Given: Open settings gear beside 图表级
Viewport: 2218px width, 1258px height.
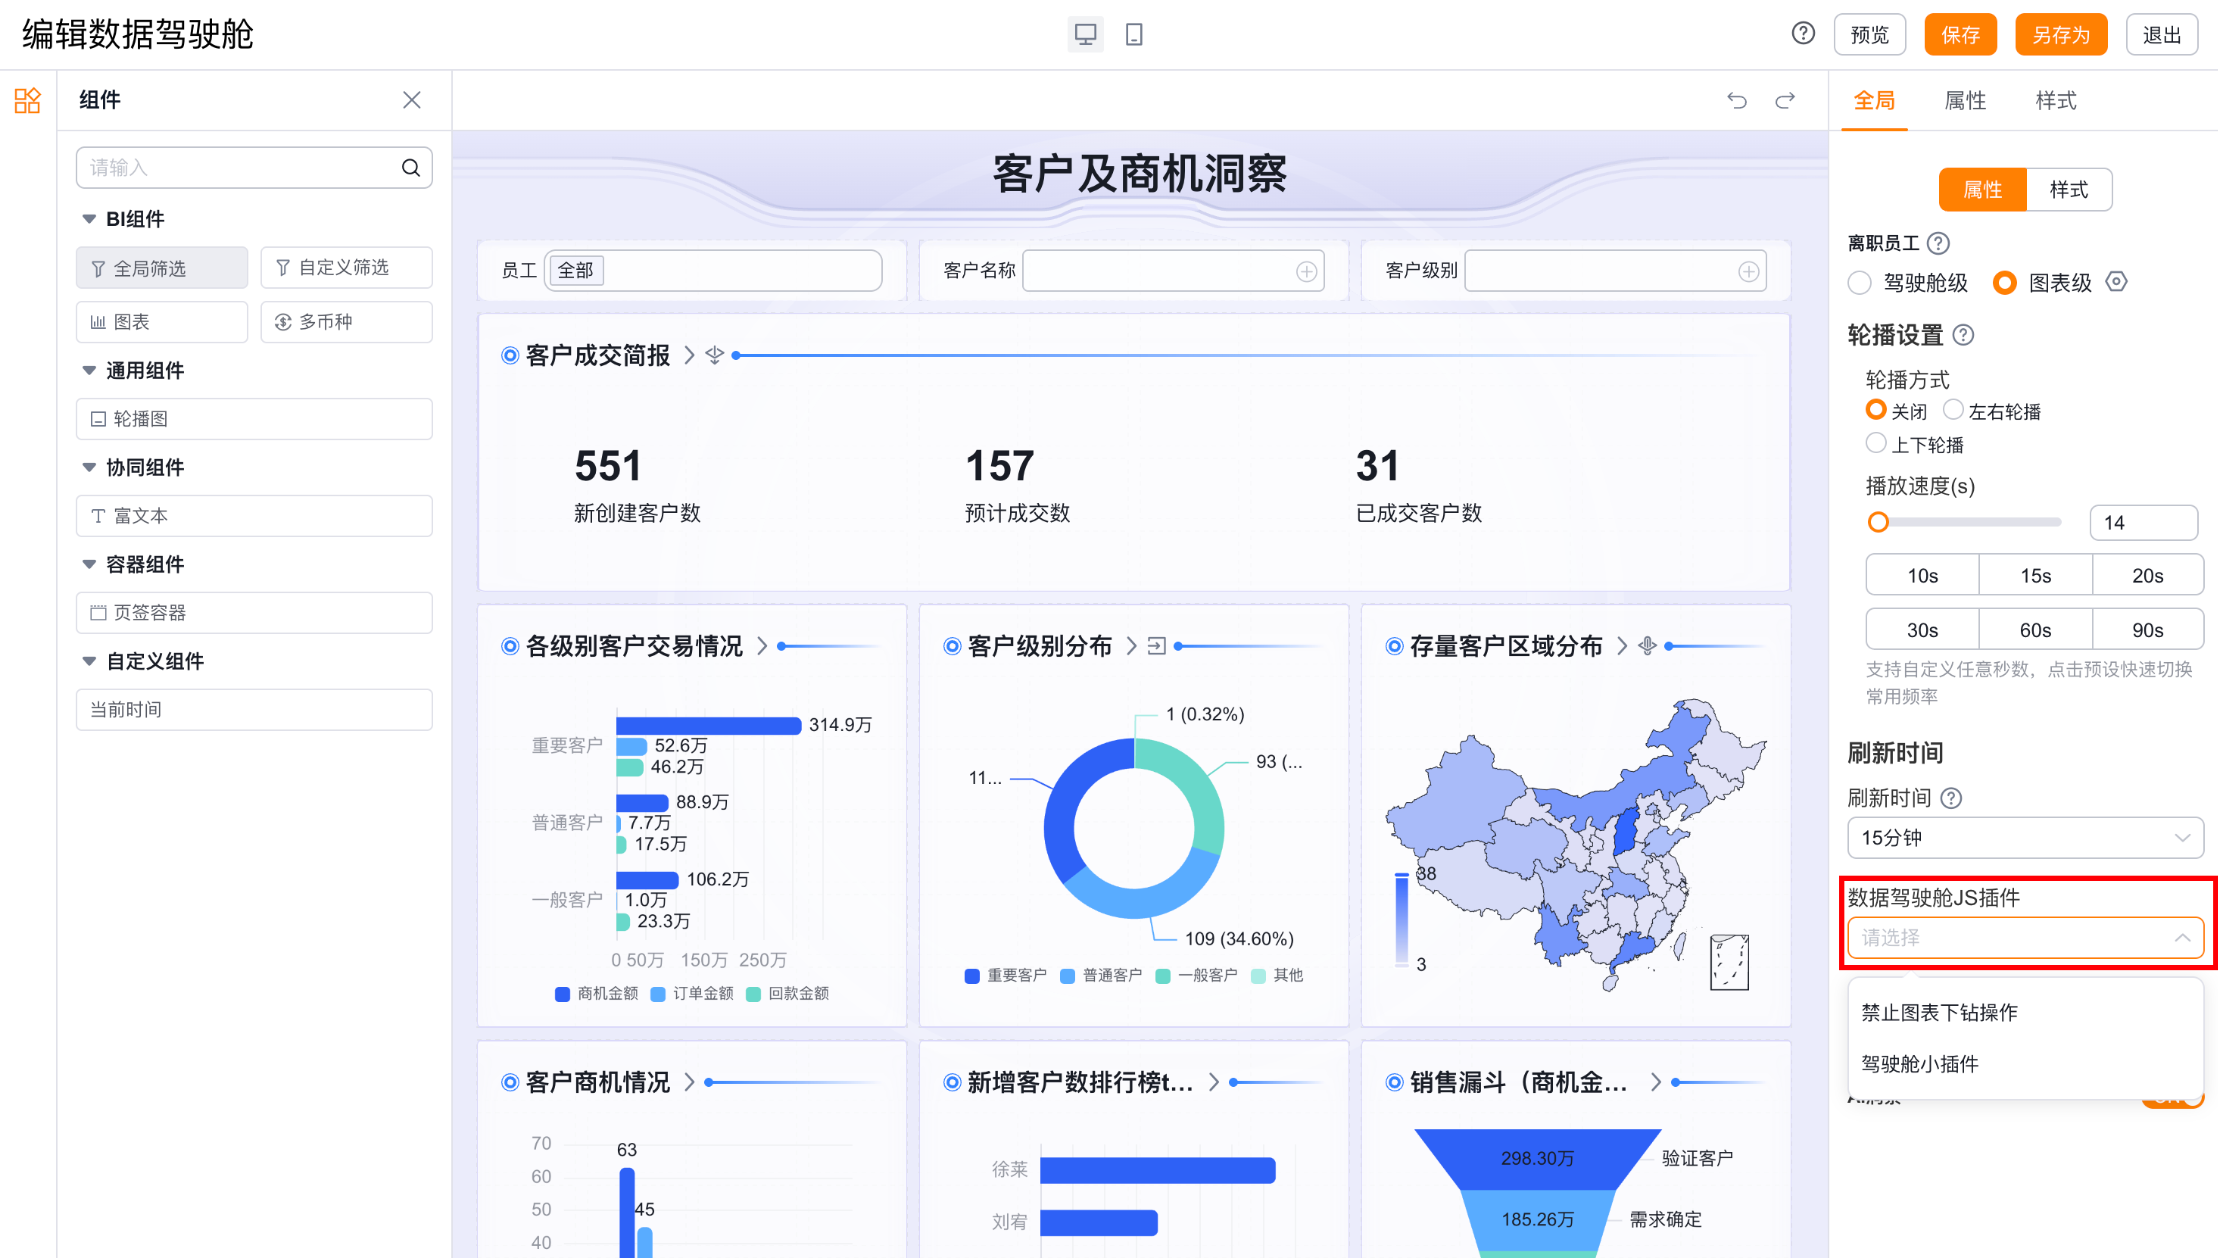Looking at the screenshot, I should pos(2116,282).
